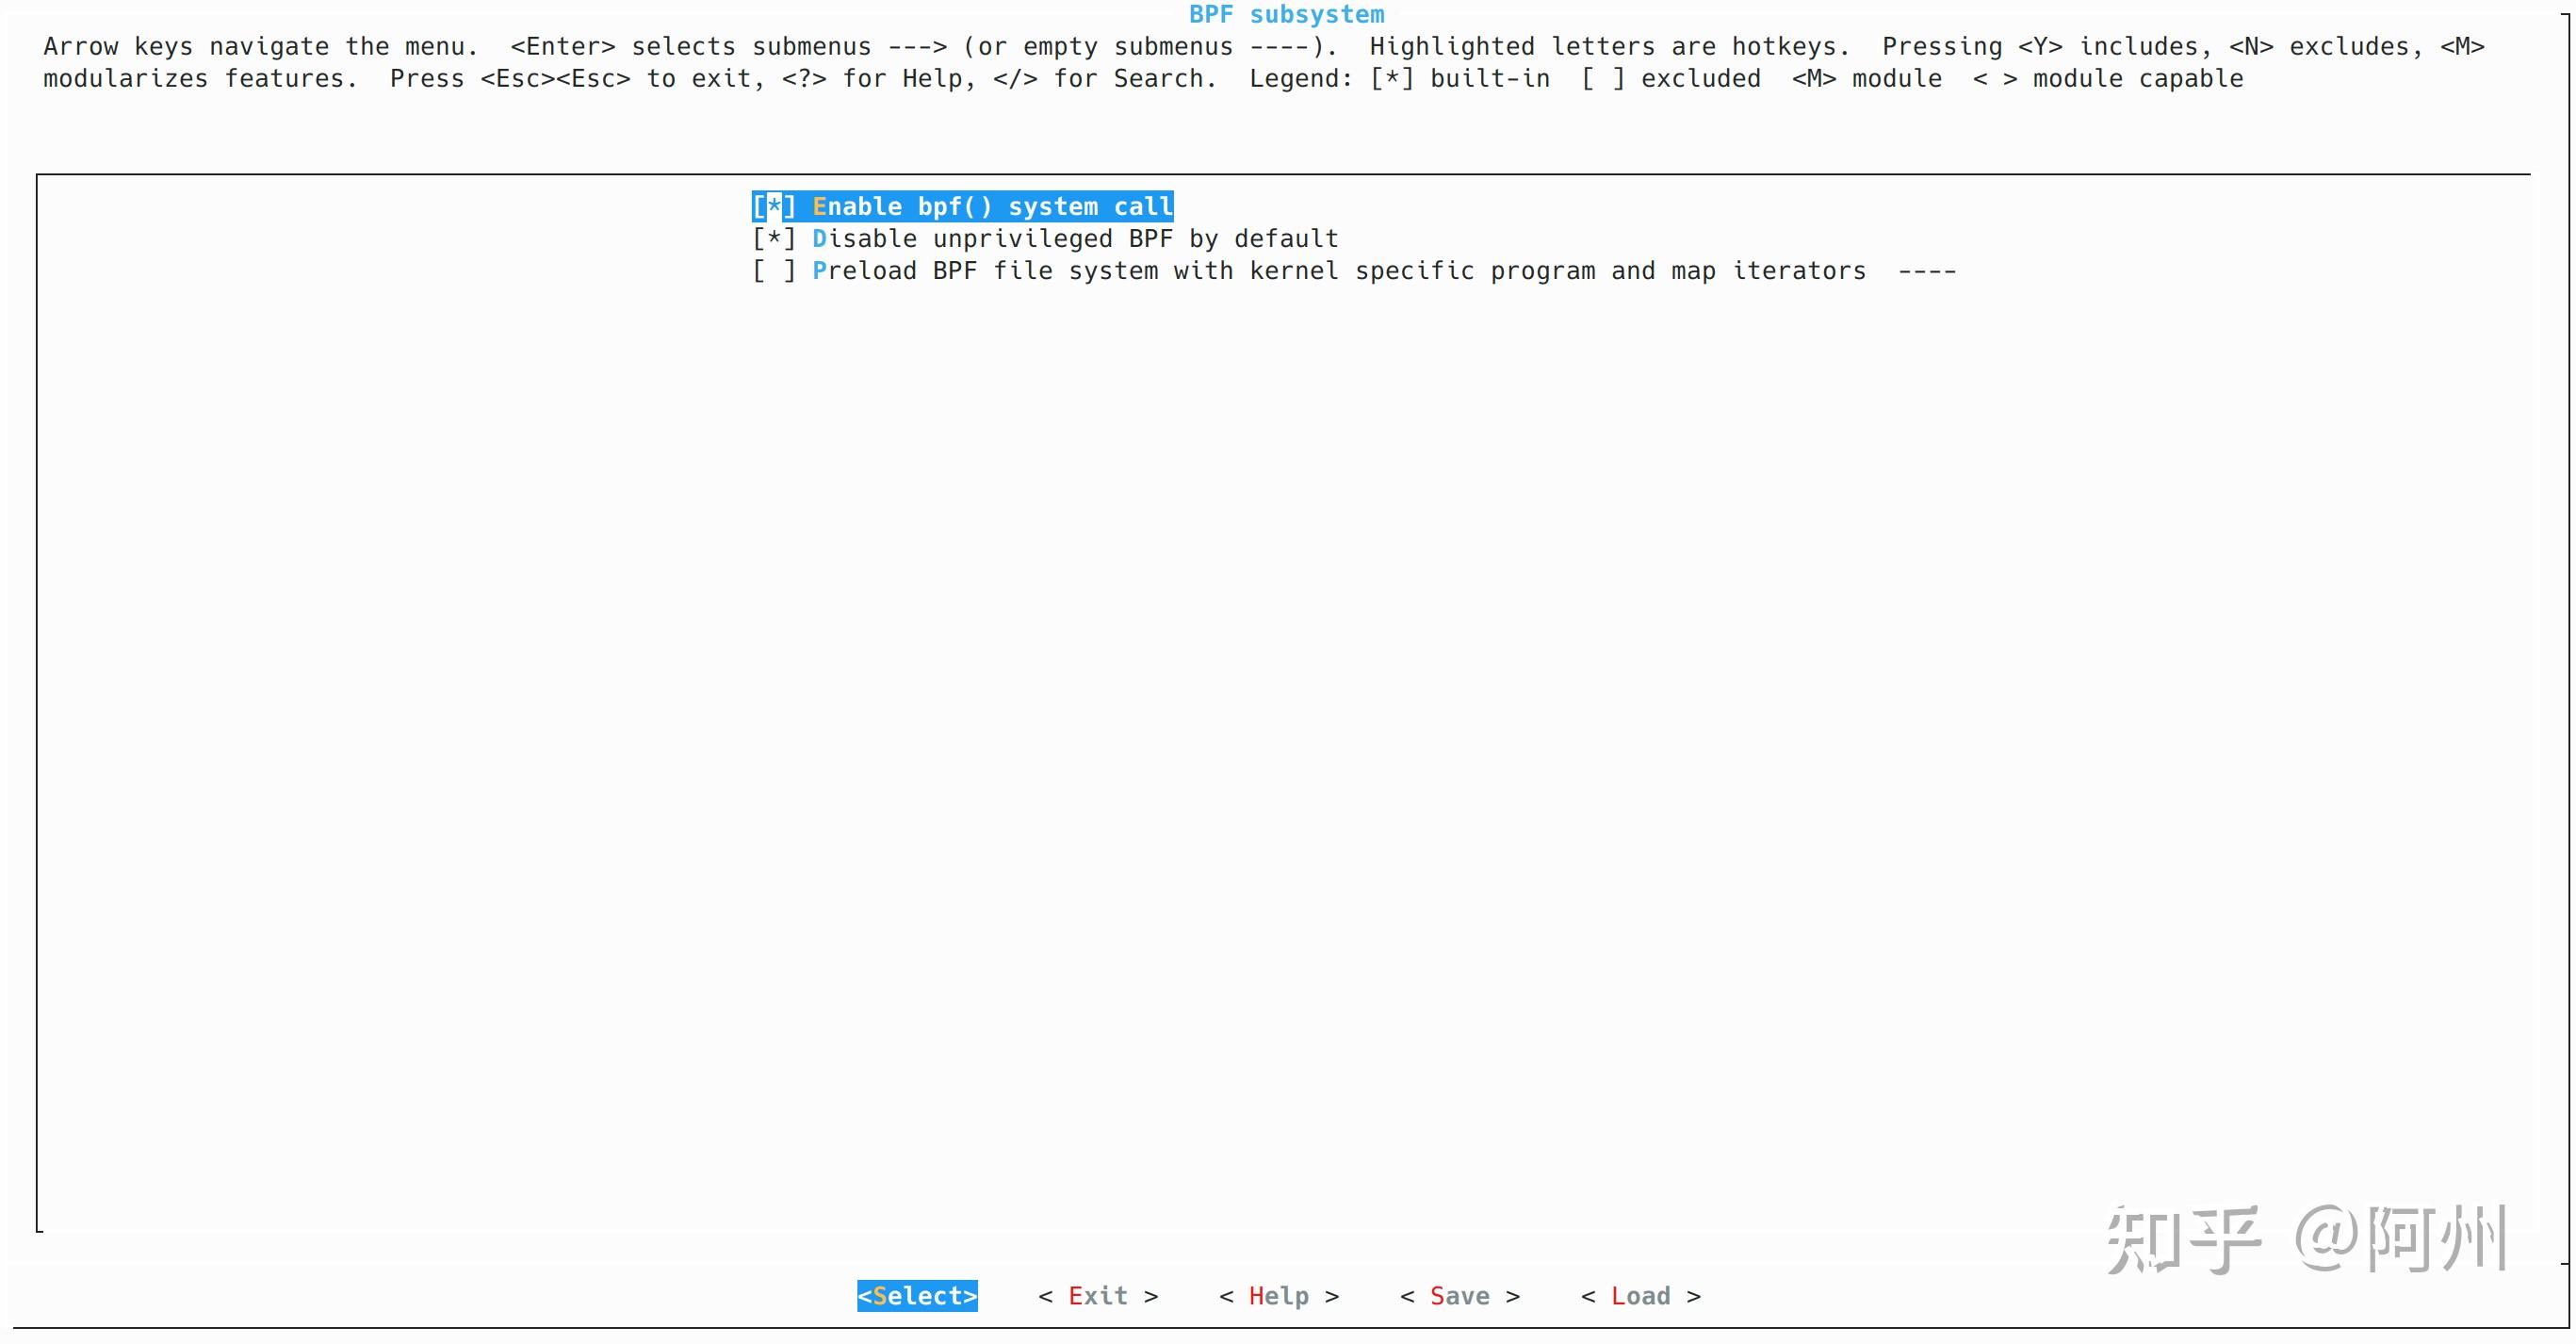Click the red E hotkey letter in Exit
Viewport: 2576px width, 1344px height.
click(x=1076, y=1296)
